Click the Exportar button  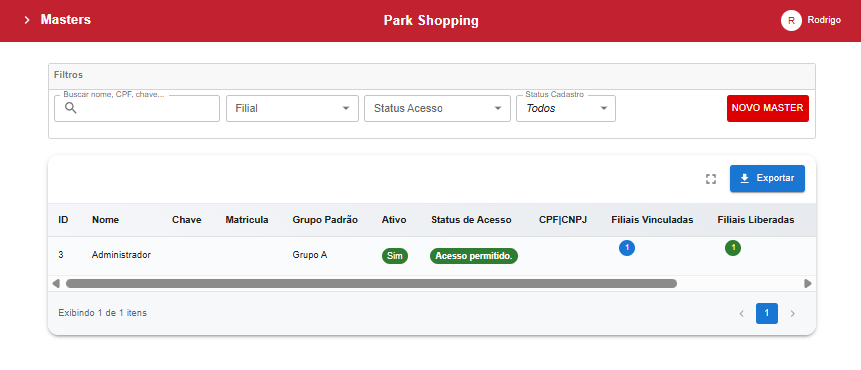coord(767,178)
